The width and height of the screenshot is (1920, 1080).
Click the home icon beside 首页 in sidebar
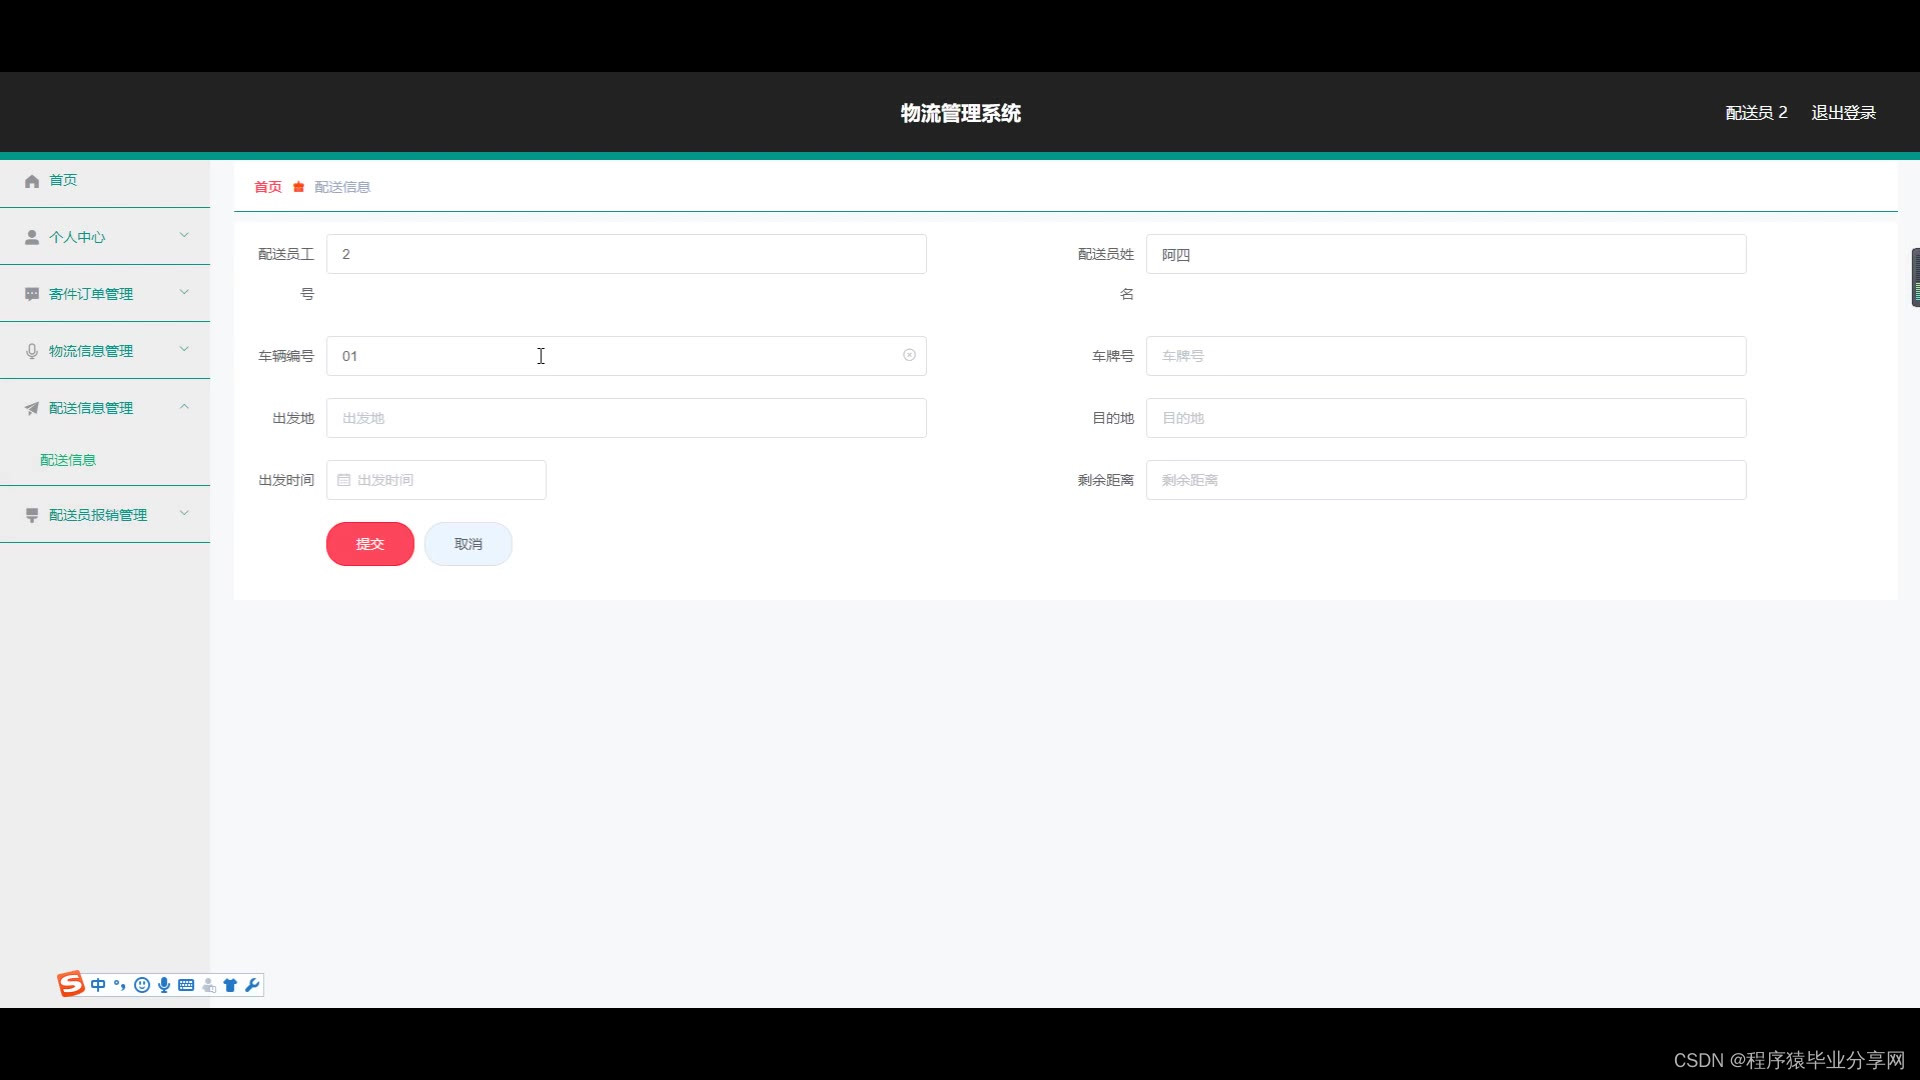pos(32,181)
